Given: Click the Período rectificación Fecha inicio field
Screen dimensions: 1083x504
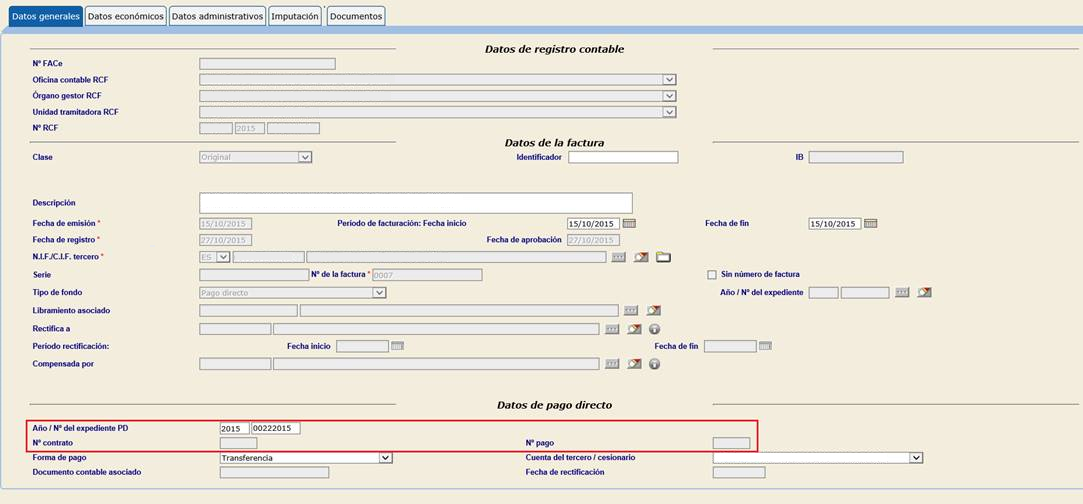Looking at the screenshot, I should (362, 347).
